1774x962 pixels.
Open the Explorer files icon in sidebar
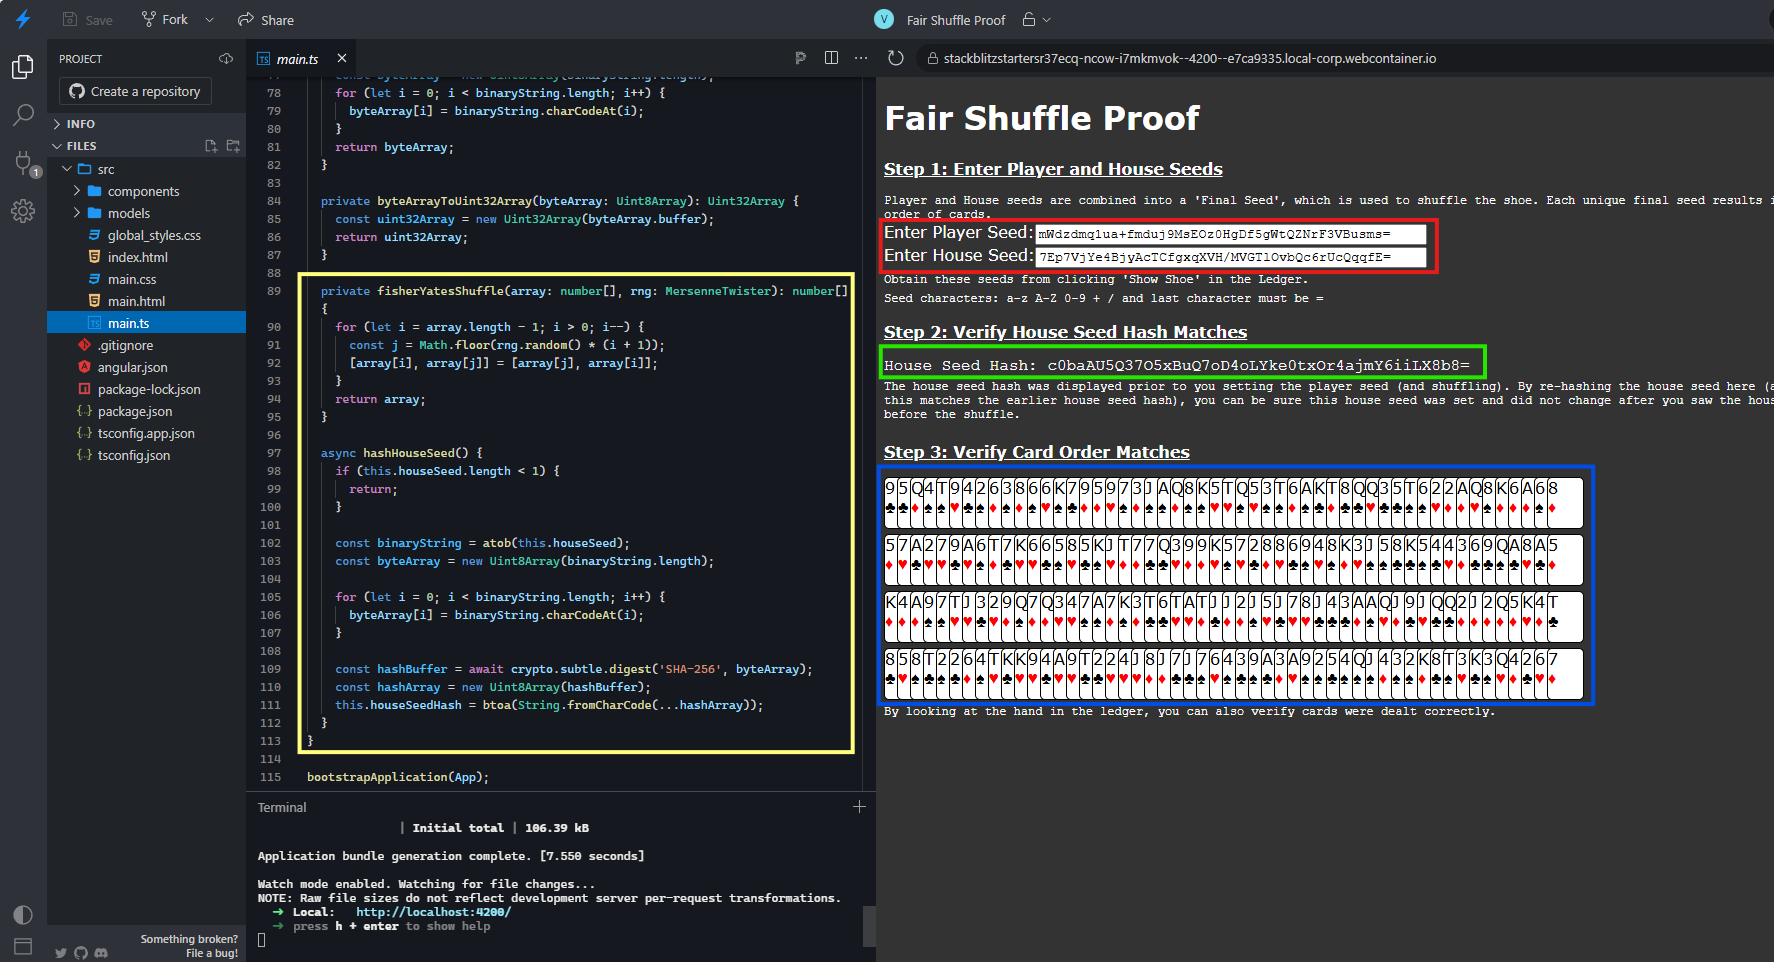pyautogui.click(x=23, y=67)
